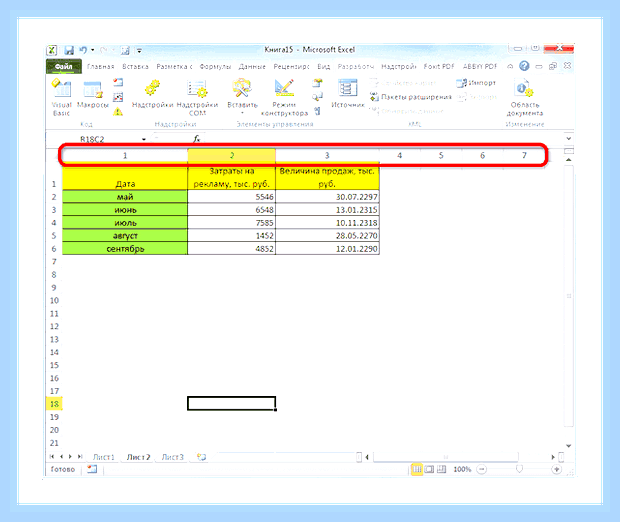Select the cell with value 7585
The image size is (620, 522).
[x=232, y=223]
